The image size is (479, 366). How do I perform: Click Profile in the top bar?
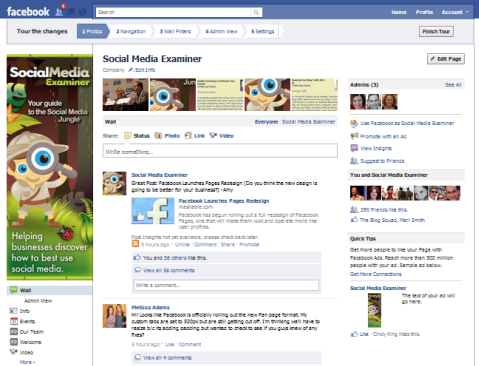[424, 12]
